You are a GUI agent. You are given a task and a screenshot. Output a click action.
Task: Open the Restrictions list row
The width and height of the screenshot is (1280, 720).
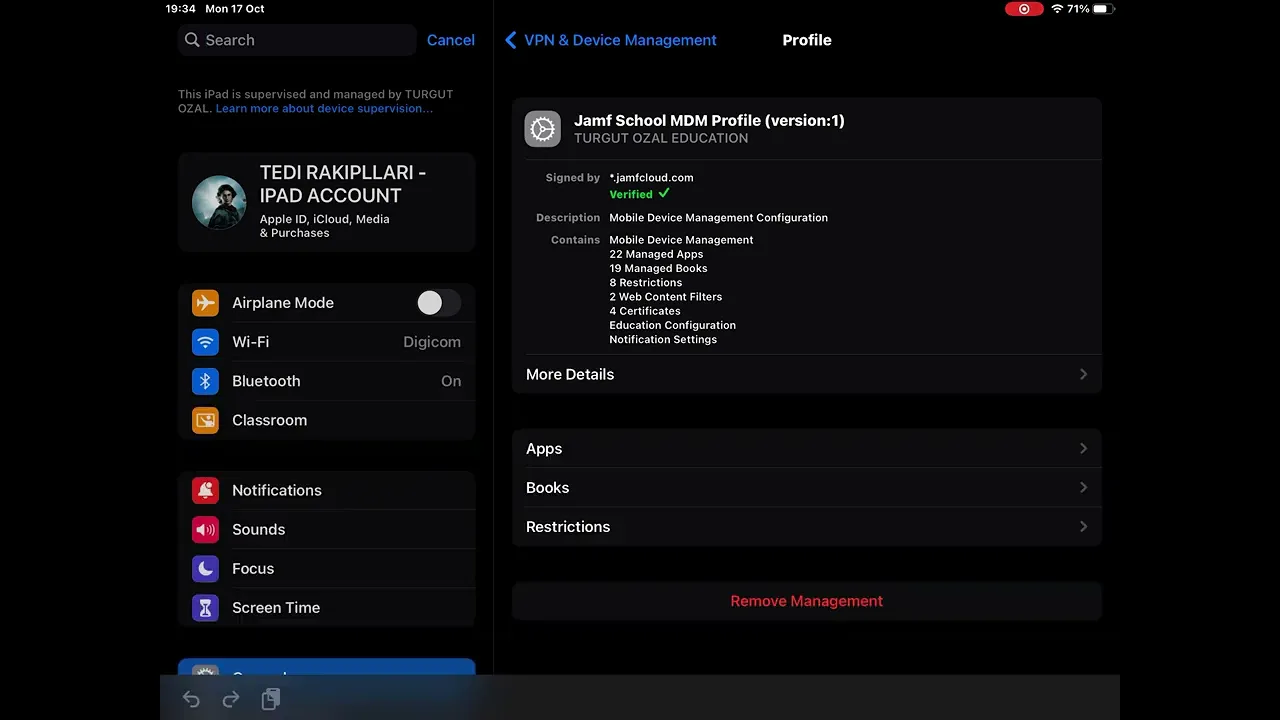click(x=807, y=526)
